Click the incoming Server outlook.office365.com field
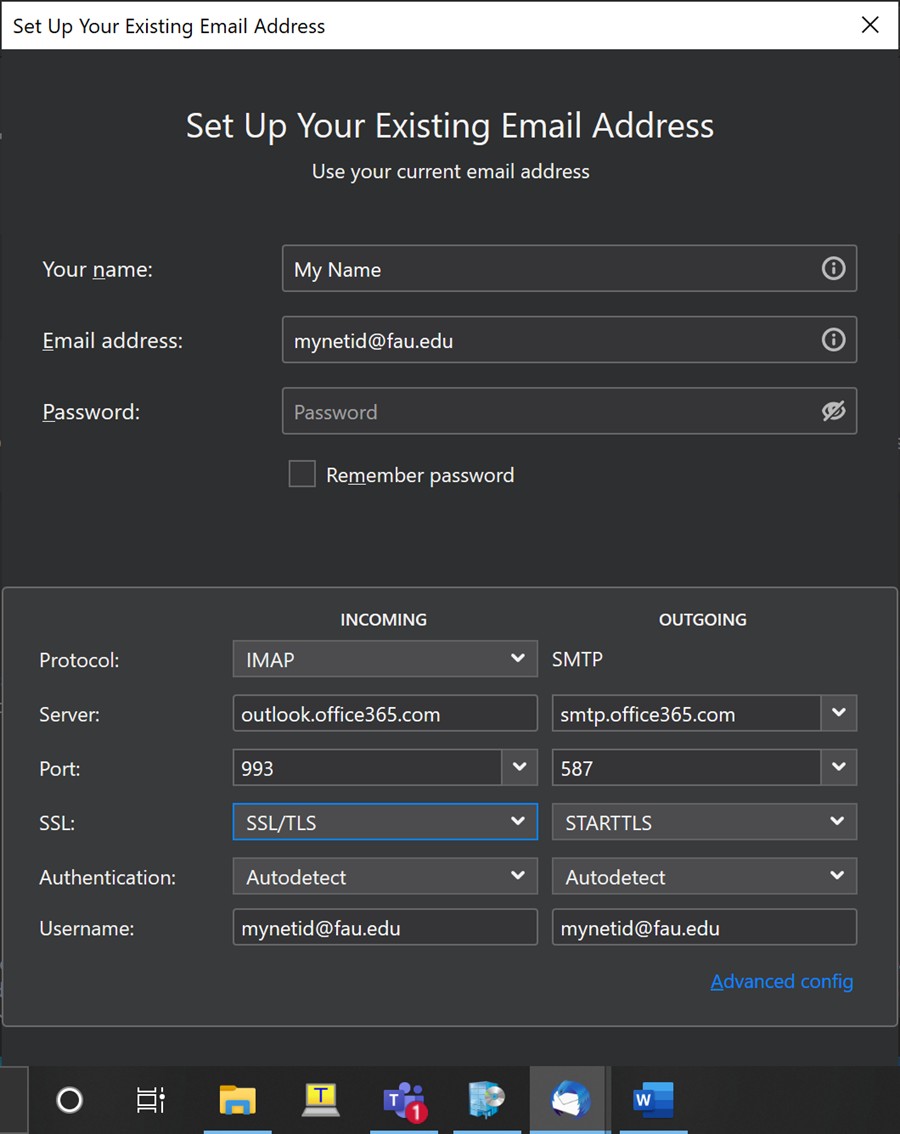The width and height of the screenshot is (900, 1134). click(x=385, y=714)
